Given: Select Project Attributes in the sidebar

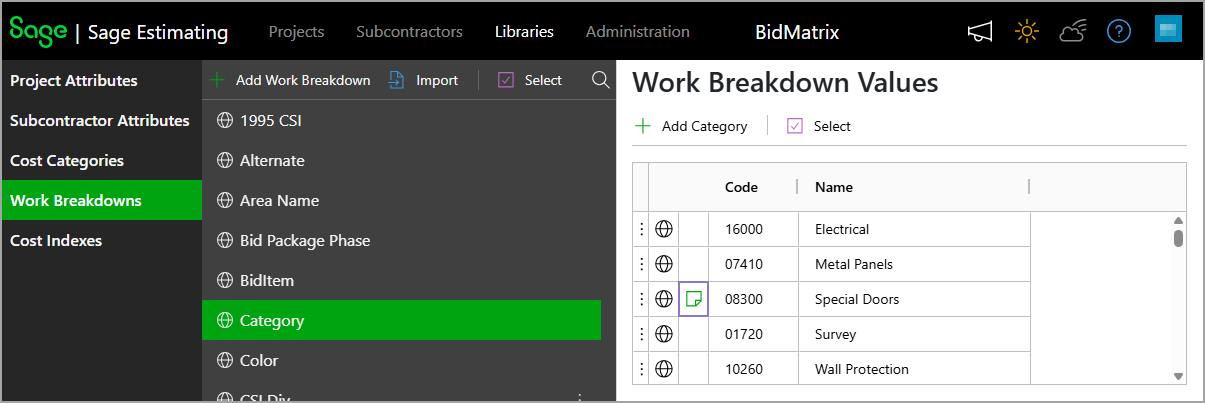Looking at the screenshot, I should coord(101,80).
